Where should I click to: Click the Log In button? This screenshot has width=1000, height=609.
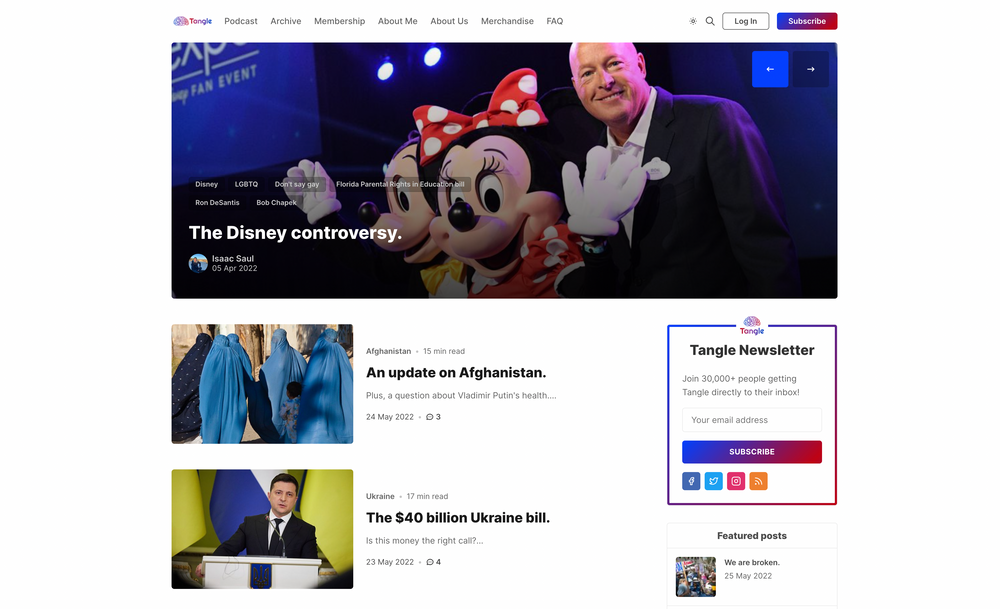point(746,20)
